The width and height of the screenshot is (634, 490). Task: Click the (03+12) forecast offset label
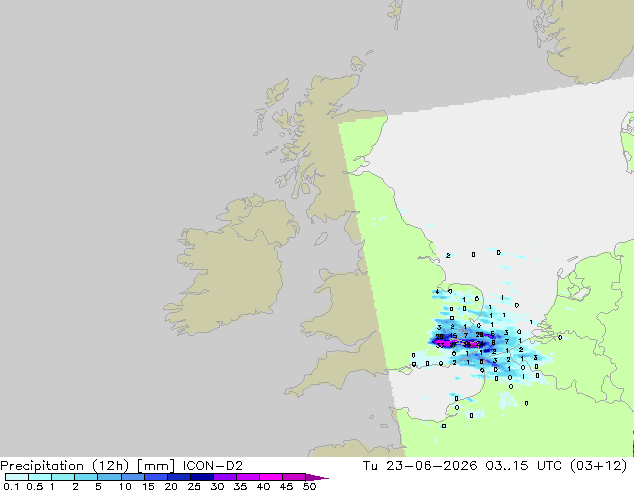[x=598, y=466]
